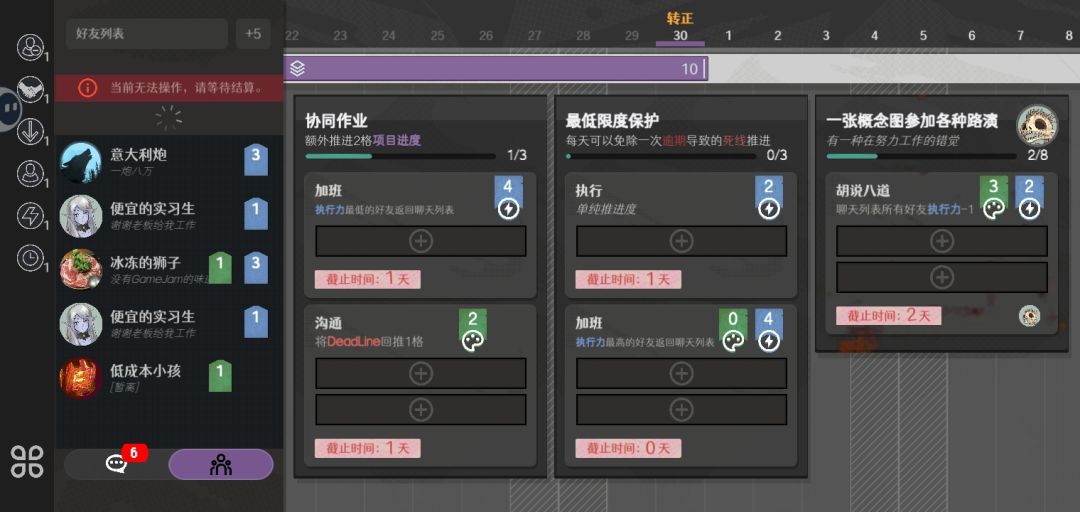
Task: Click the download arrow icon in left sidebar
Action: point(30,132)
